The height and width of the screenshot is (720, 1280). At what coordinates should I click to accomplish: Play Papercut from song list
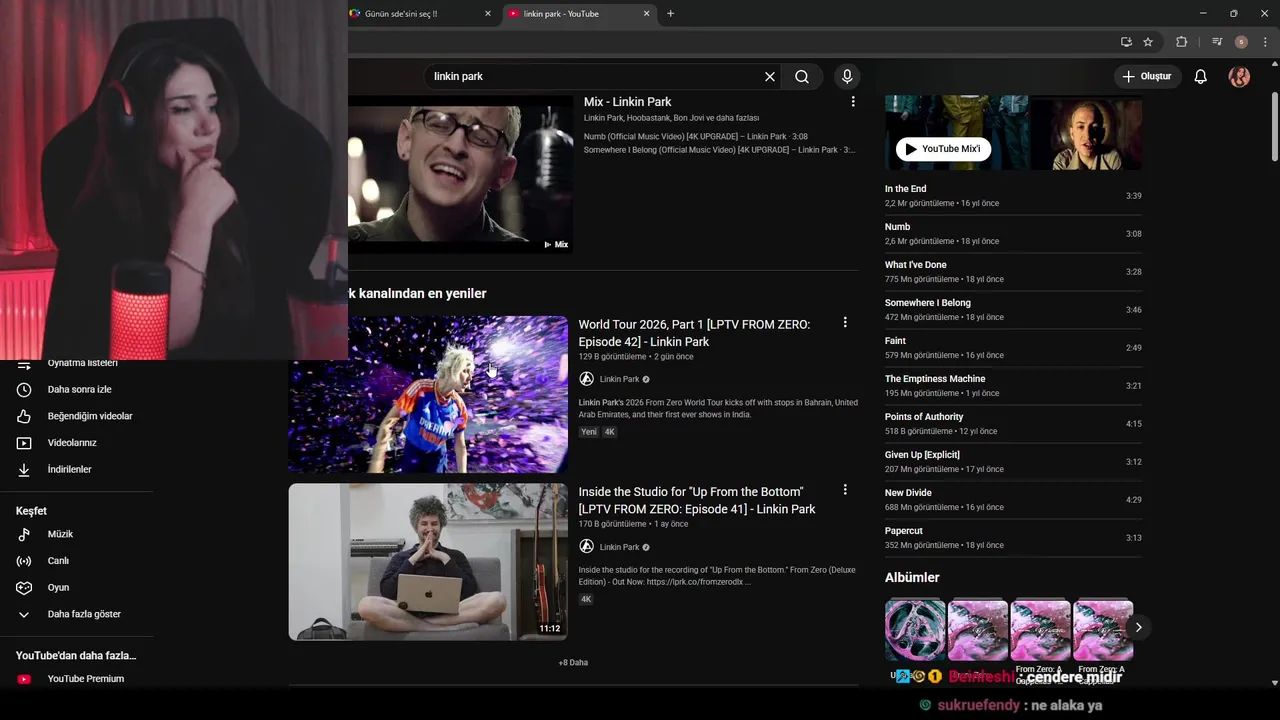point(1013,538)
